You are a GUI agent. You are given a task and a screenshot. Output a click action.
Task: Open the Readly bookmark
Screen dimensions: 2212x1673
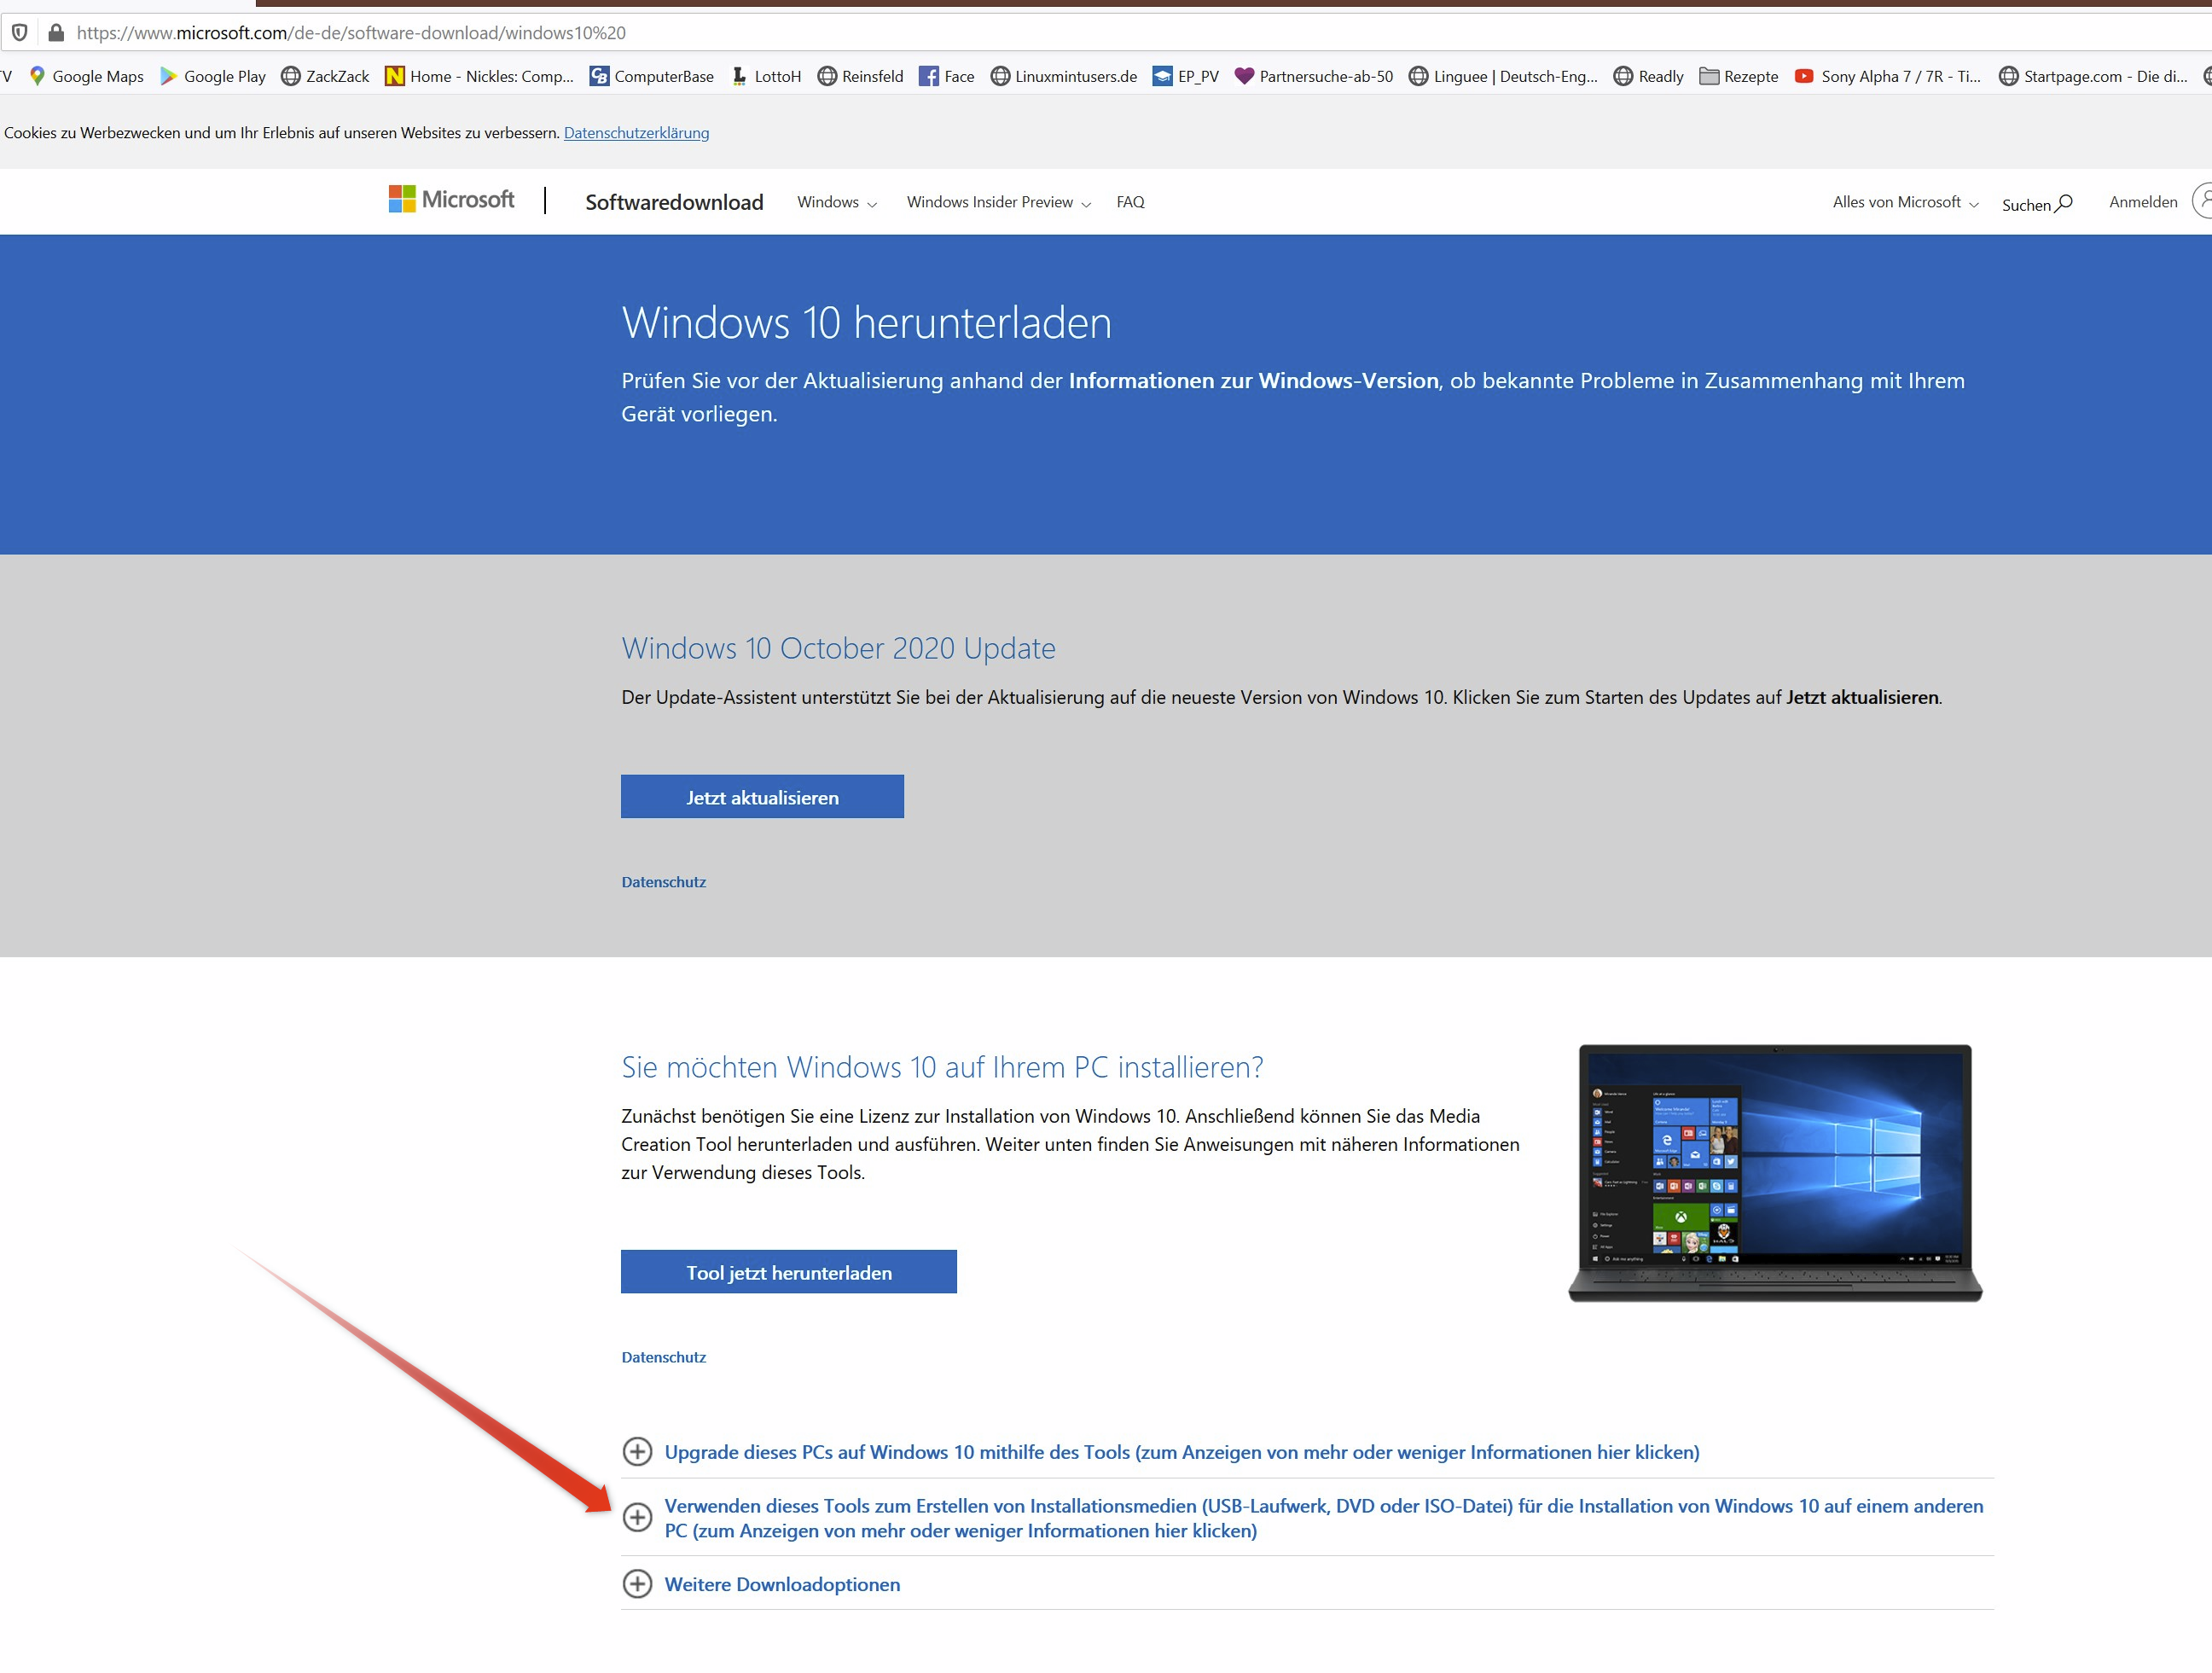point(1648,76)
